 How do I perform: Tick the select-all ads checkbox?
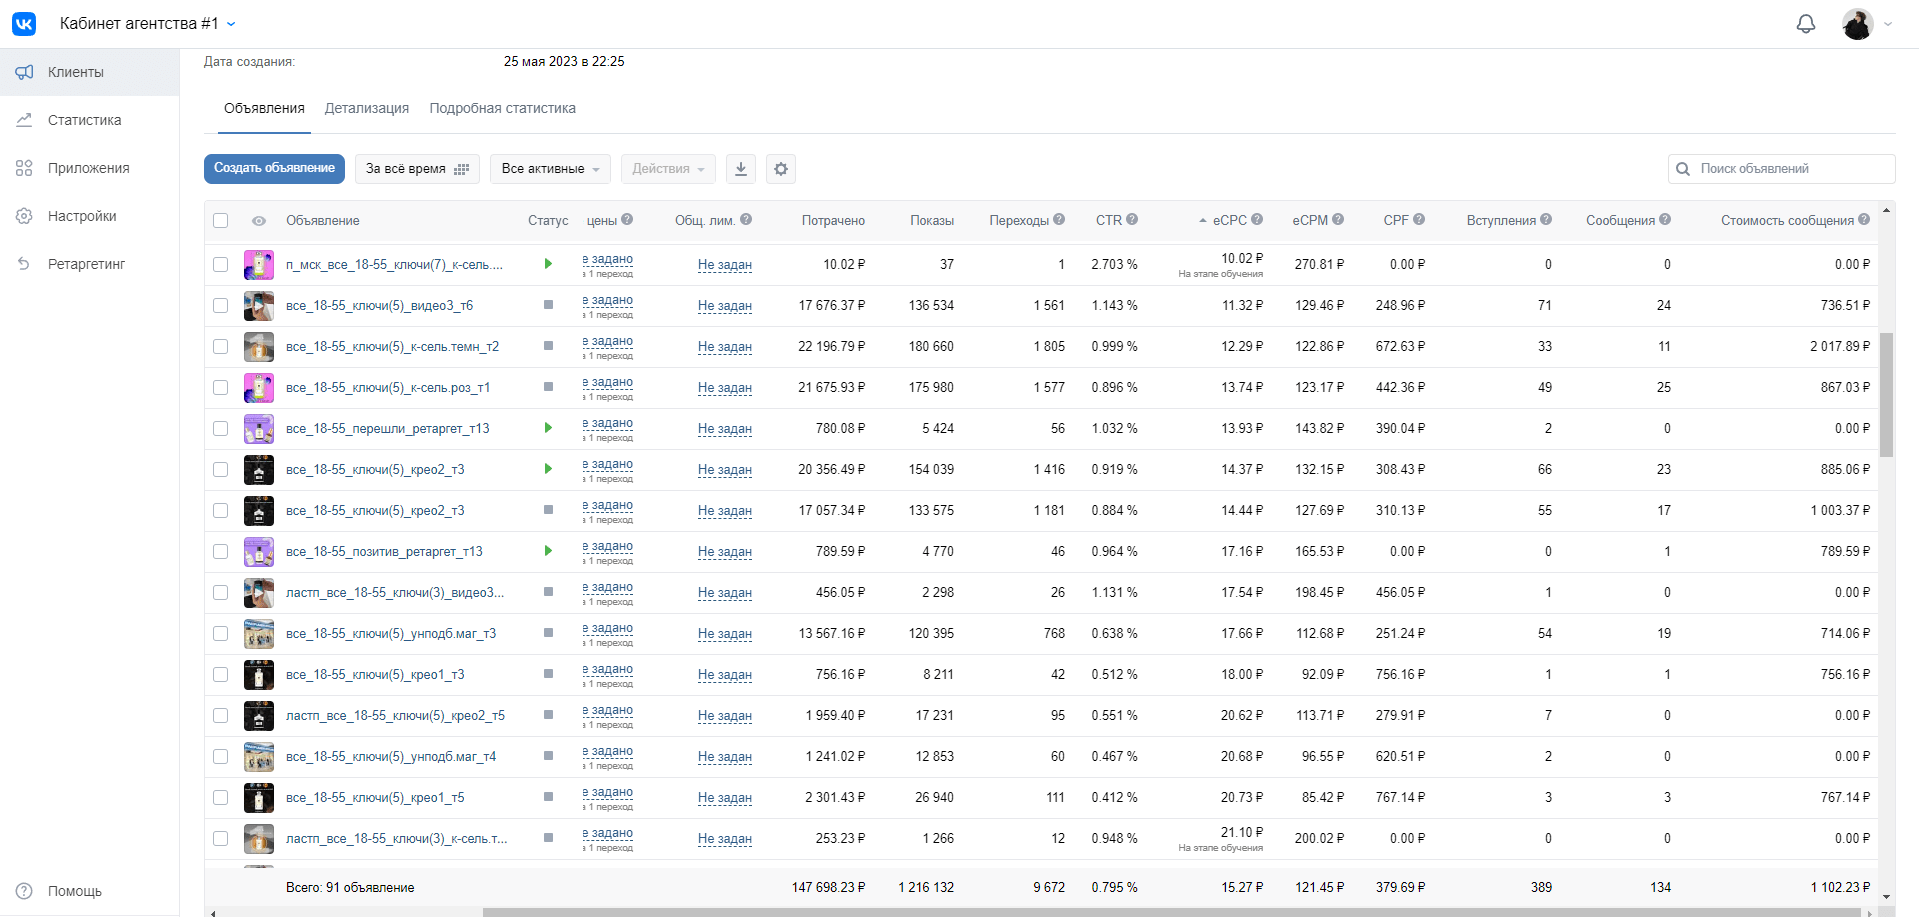[221, 221]
